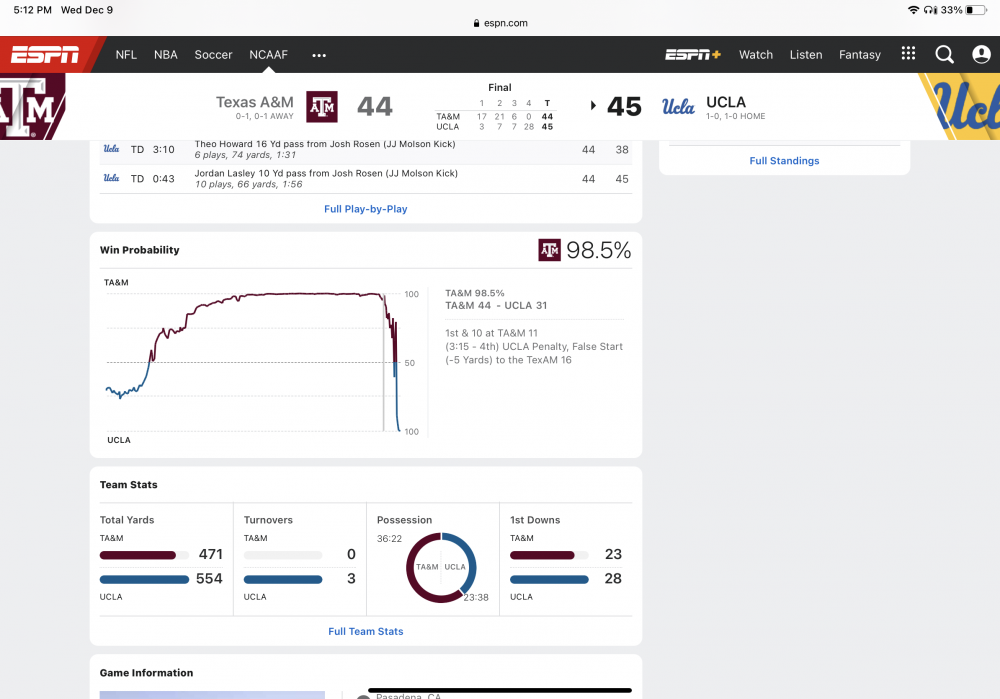Screen dimensions: 1000x699
Task: Open the NFL menu
Action: (126, 55)
